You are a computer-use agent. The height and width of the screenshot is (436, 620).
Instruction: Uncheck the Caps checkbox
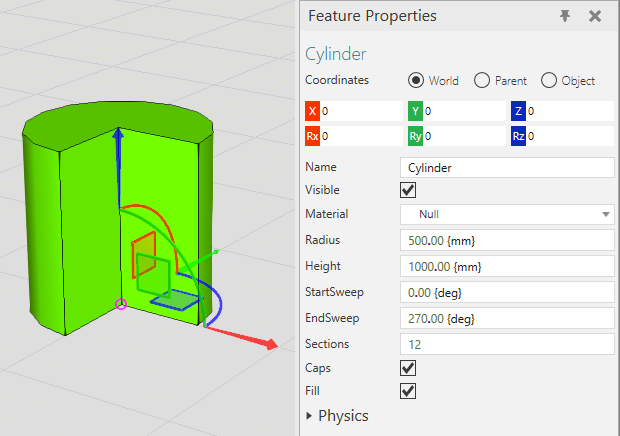point(408,368)
